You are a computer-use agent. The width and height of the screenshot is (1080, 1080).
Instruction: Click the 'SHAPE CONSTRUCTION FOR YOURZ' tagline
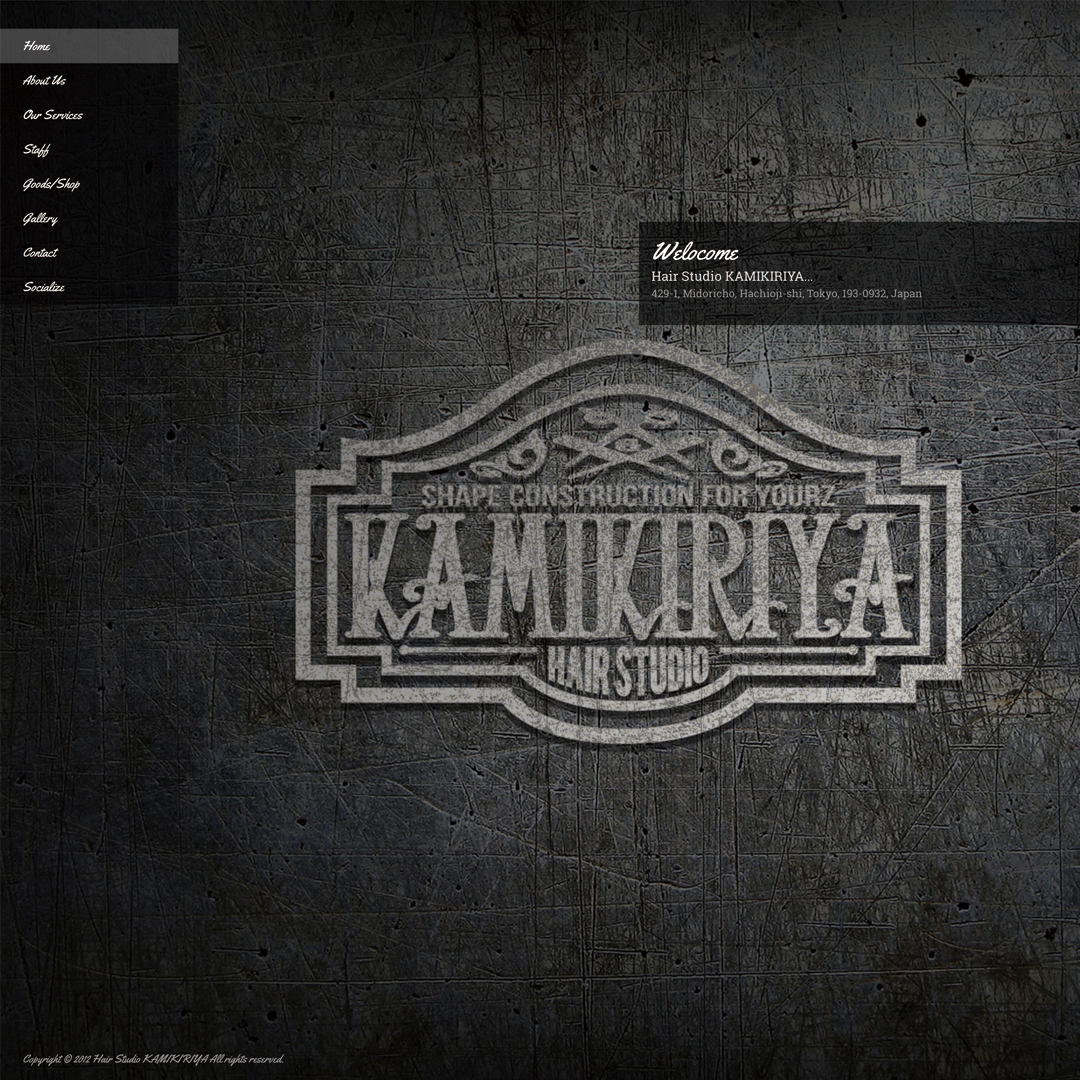pos(628,495)
